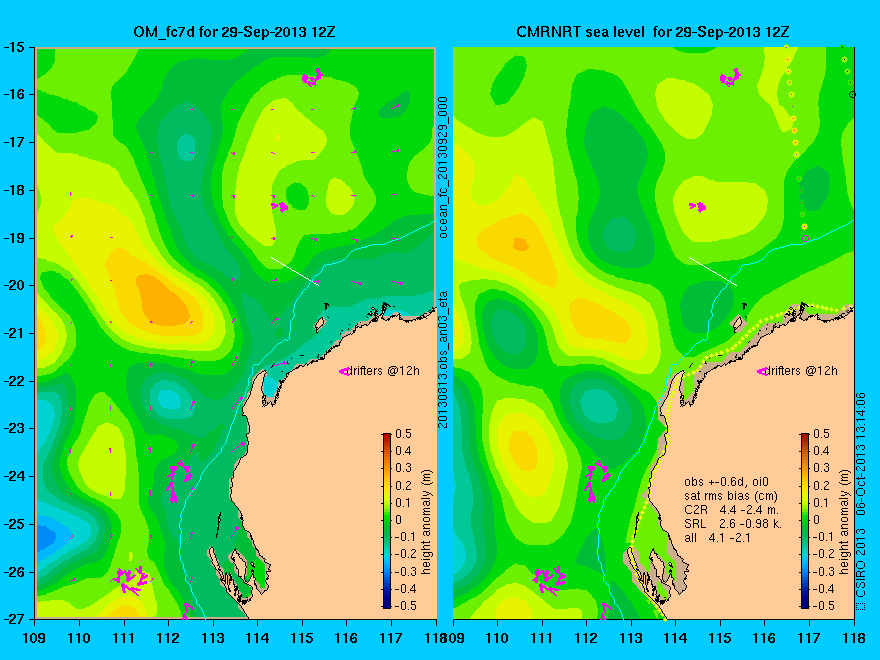Click the '-18' latitude axis label
This screenshot has height=660, width=880.
(x=14, y=190)
